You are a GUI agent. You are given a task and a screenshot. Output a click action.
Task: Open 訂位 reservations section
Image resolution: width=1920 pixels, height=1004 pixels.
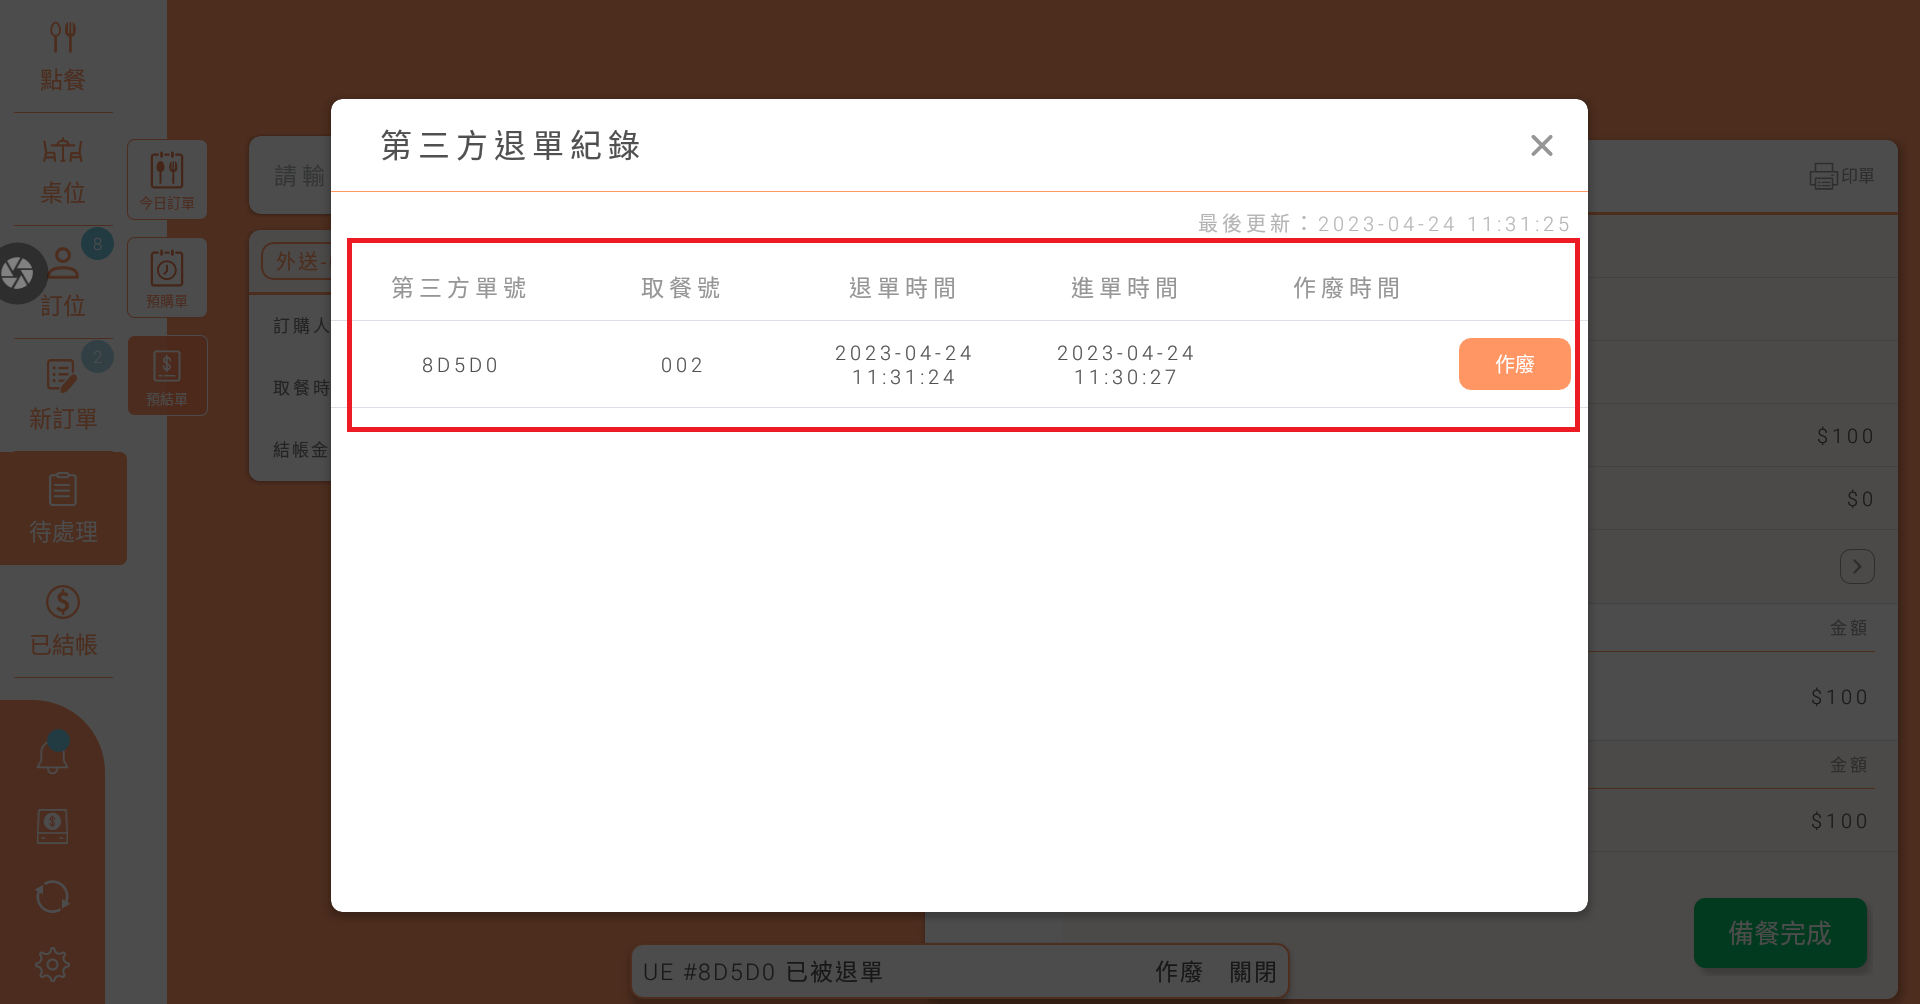[x=62, y=283]
